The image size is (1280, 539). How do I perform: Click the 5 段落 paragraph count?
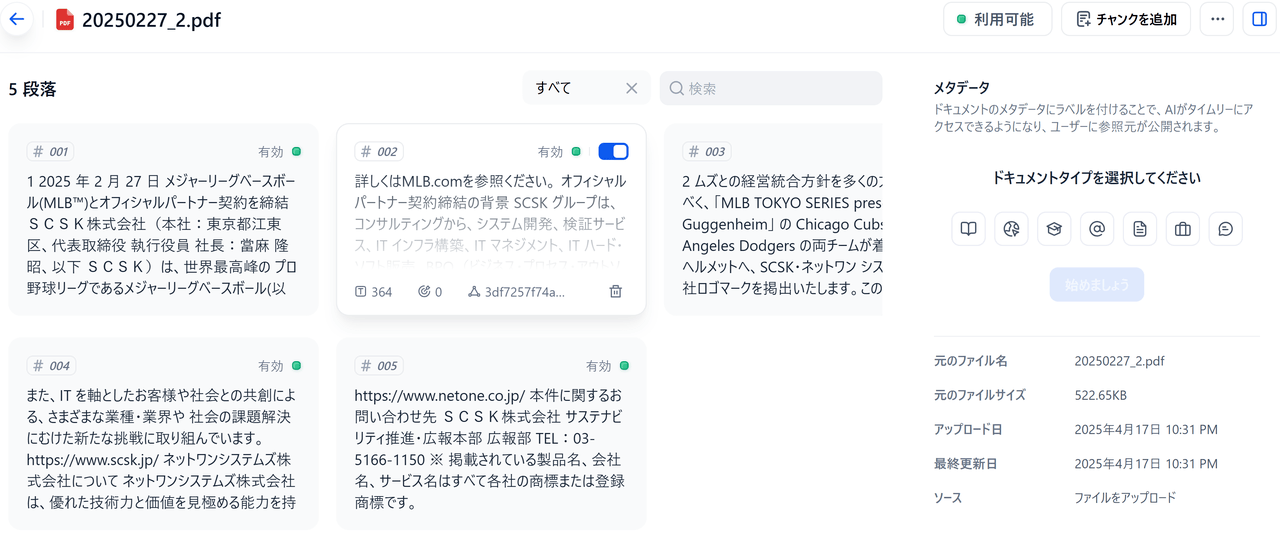tap(33, 89)
